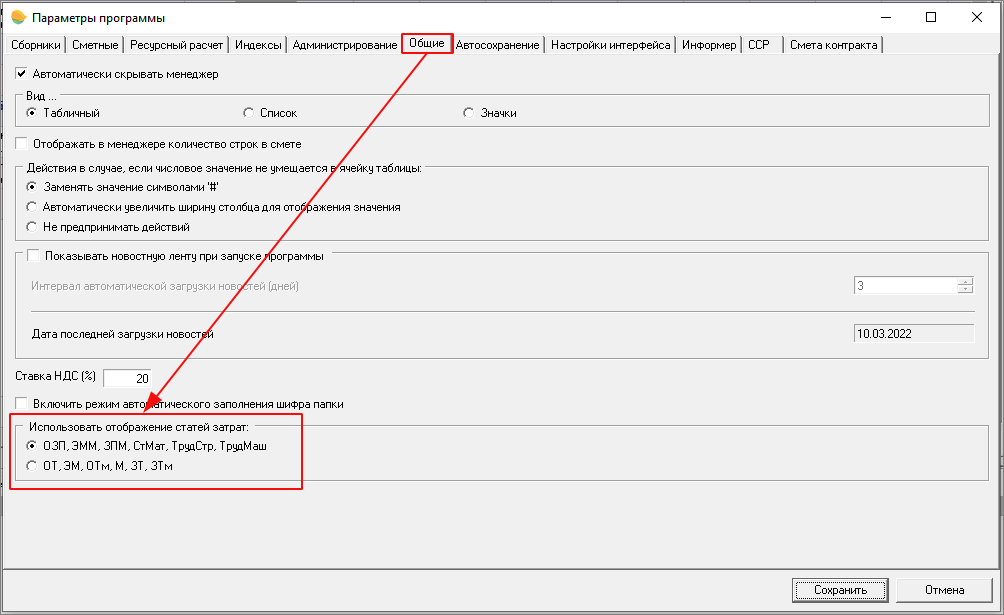
Task: Switch to Настройки интерфейса tab
Action: [x=610, y=45]
